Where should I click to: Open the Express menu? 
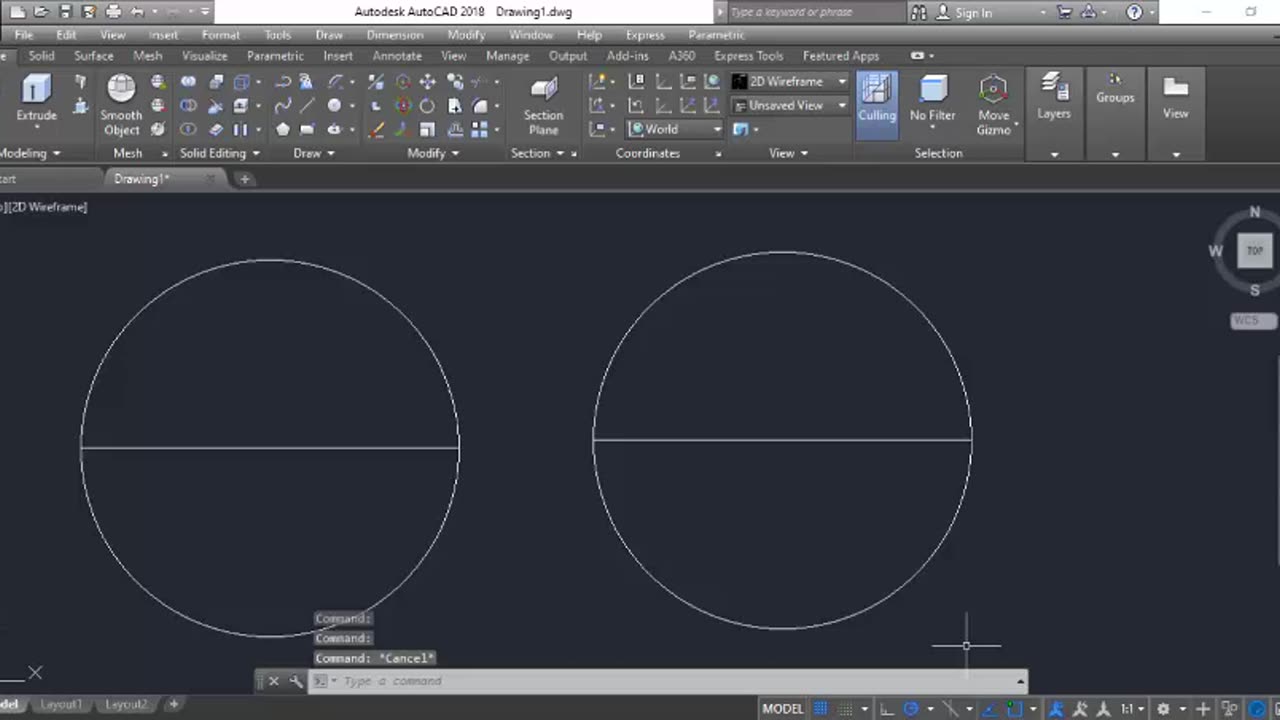point(645,35)
